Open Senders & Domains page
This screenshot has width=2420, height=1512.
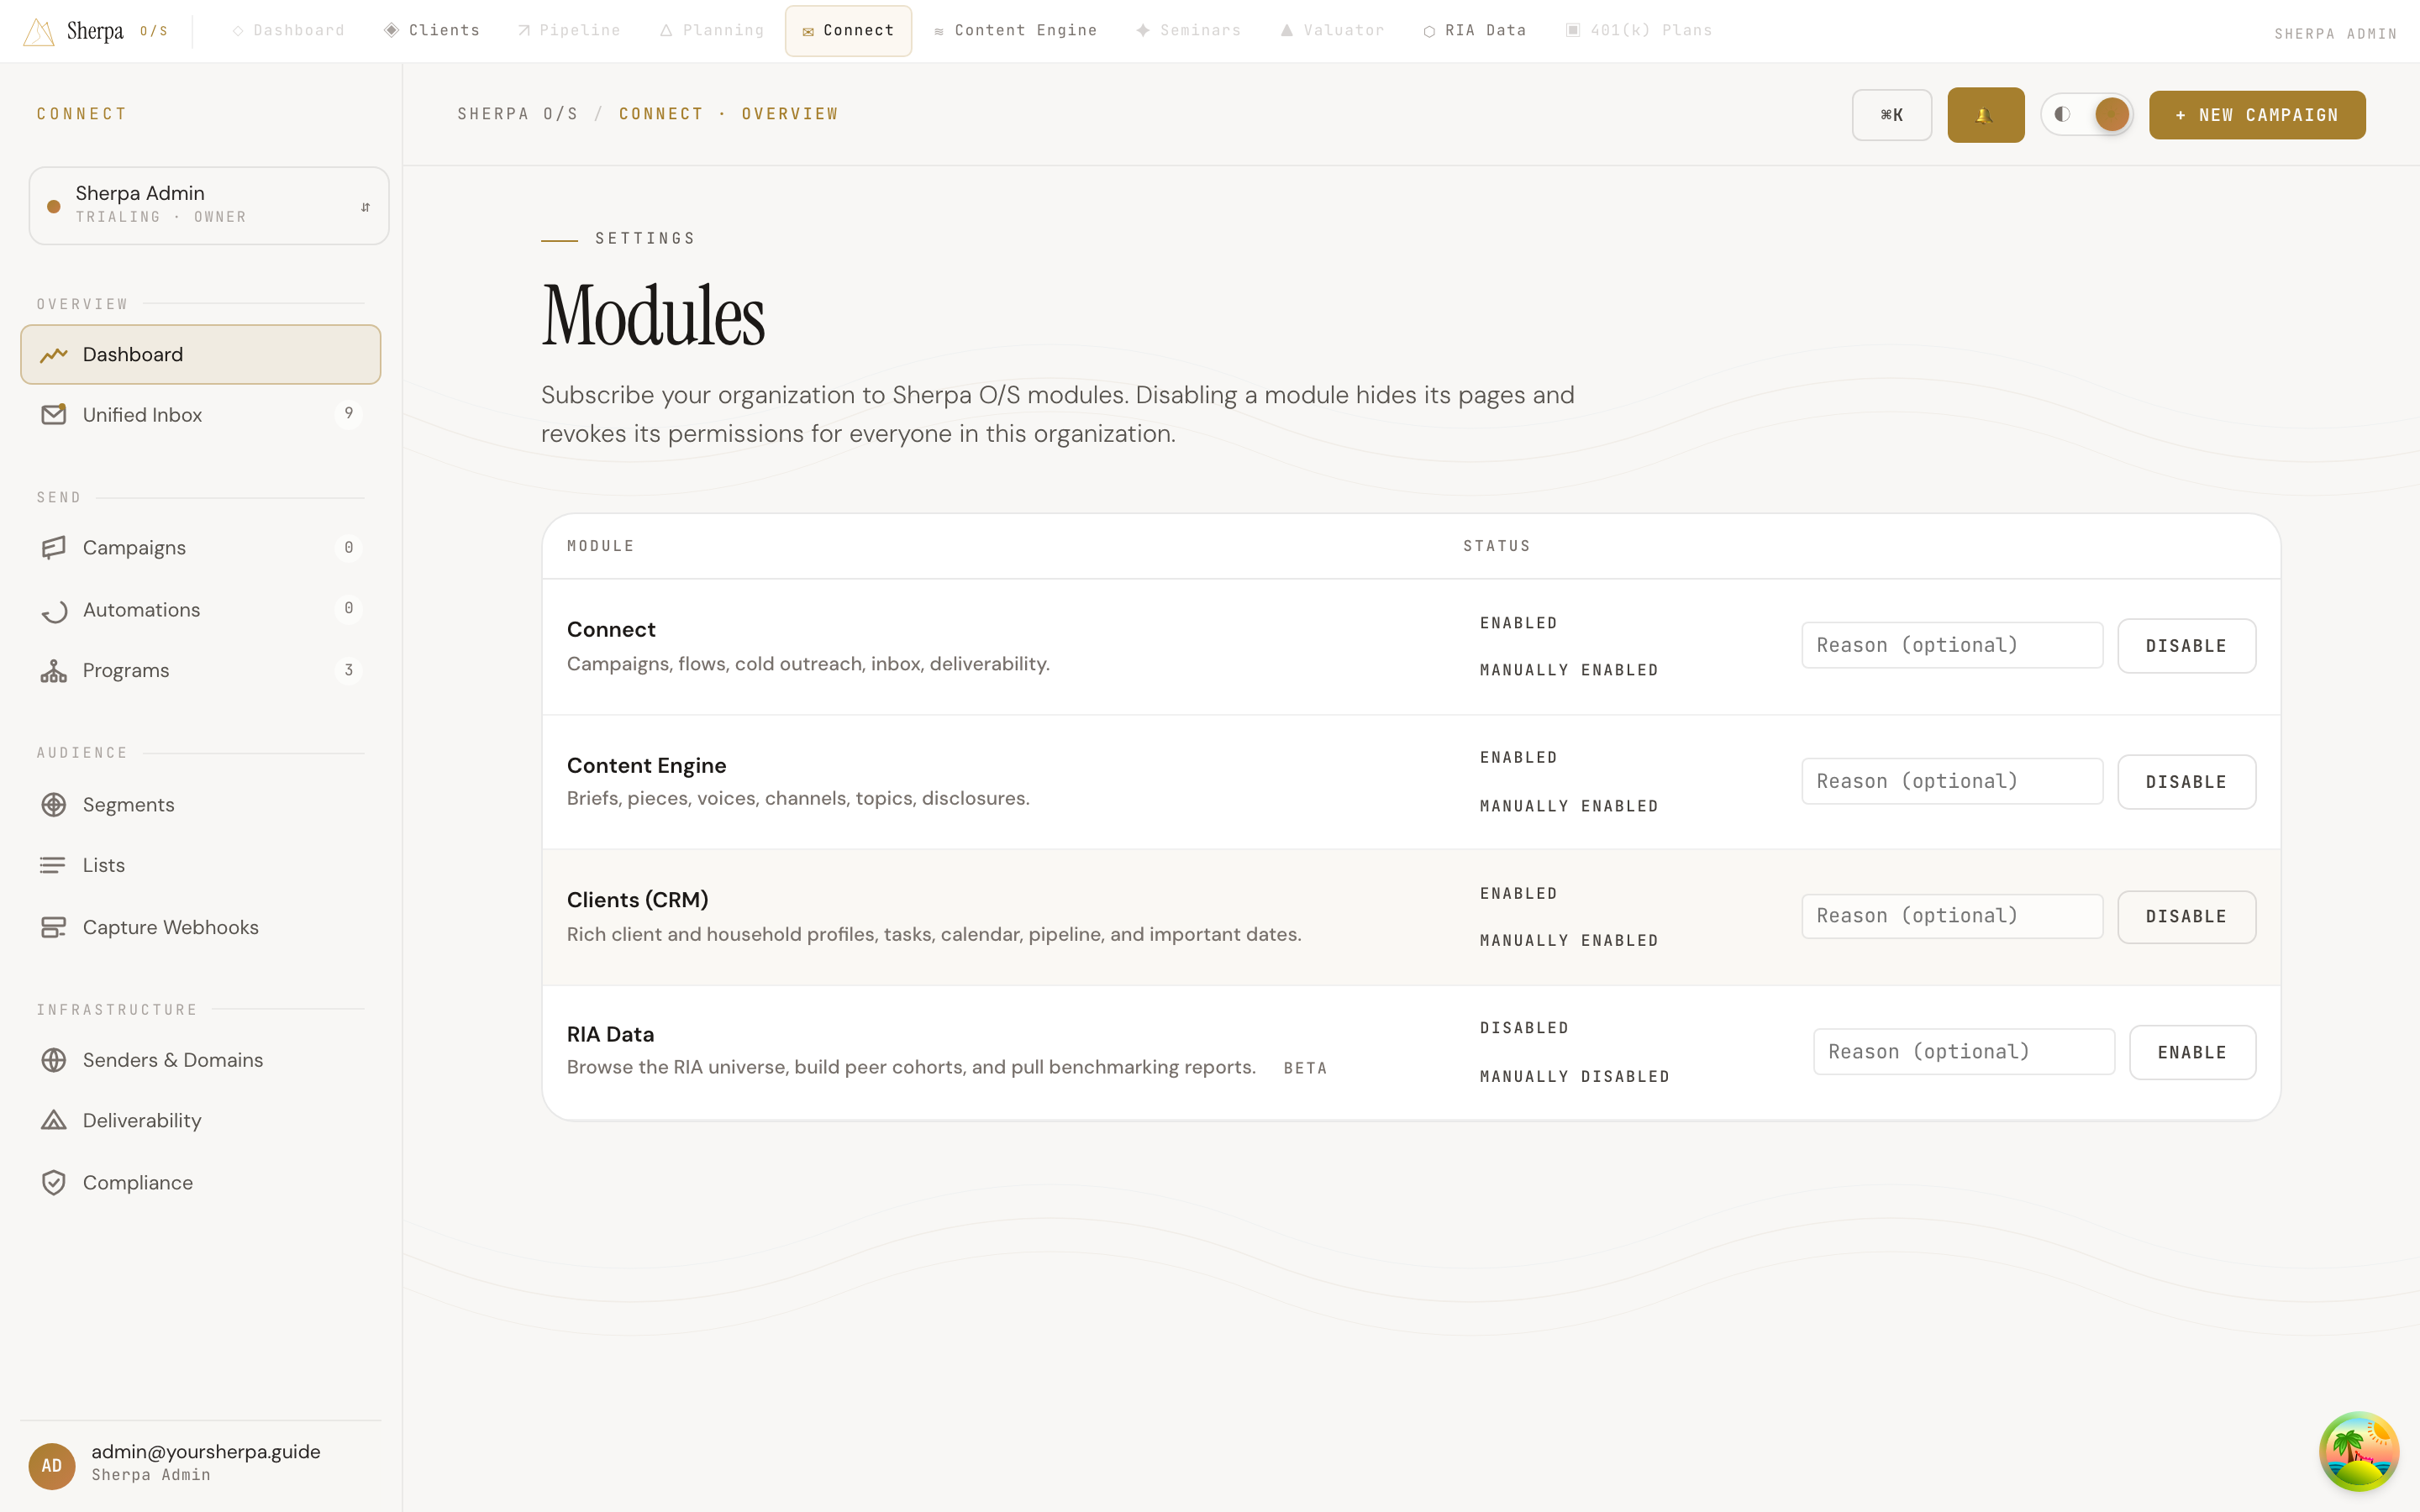point(200,1059)
